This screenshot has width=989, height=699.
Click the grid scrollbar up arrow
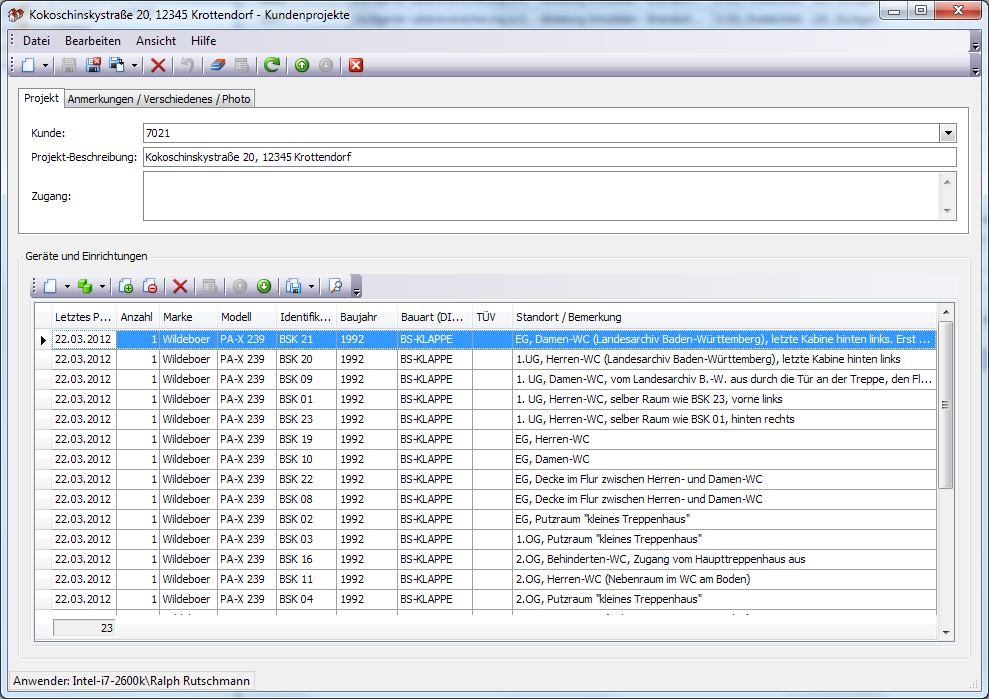(x=945, y=312)
